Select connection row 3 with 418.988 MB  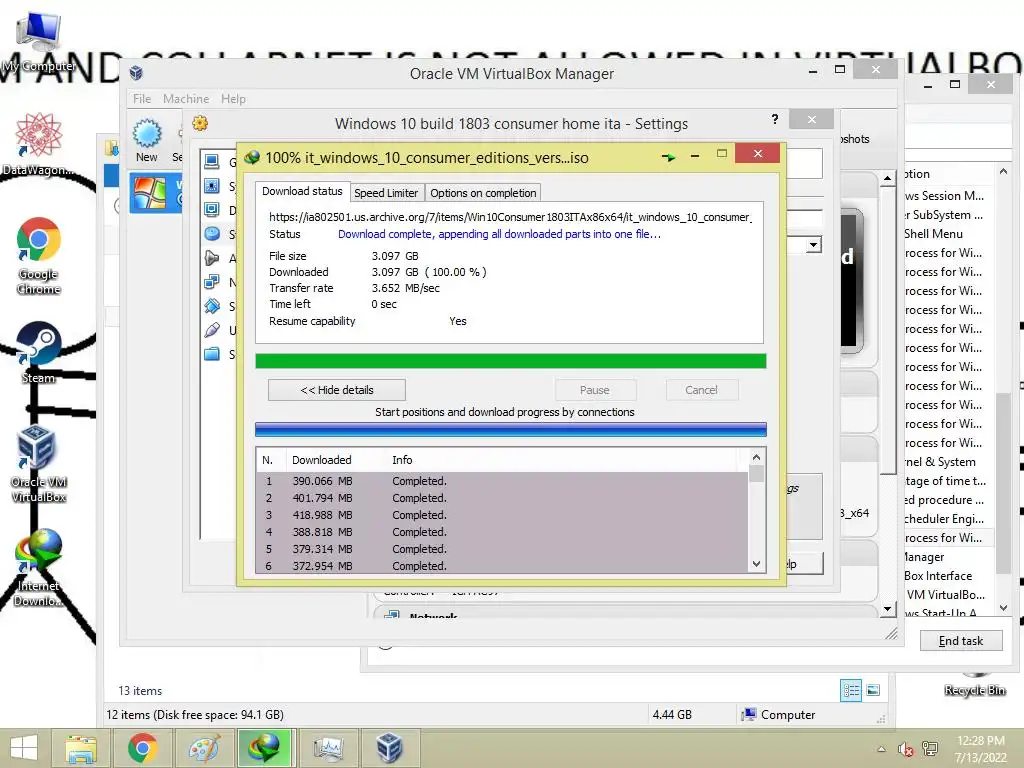[502, 515]
